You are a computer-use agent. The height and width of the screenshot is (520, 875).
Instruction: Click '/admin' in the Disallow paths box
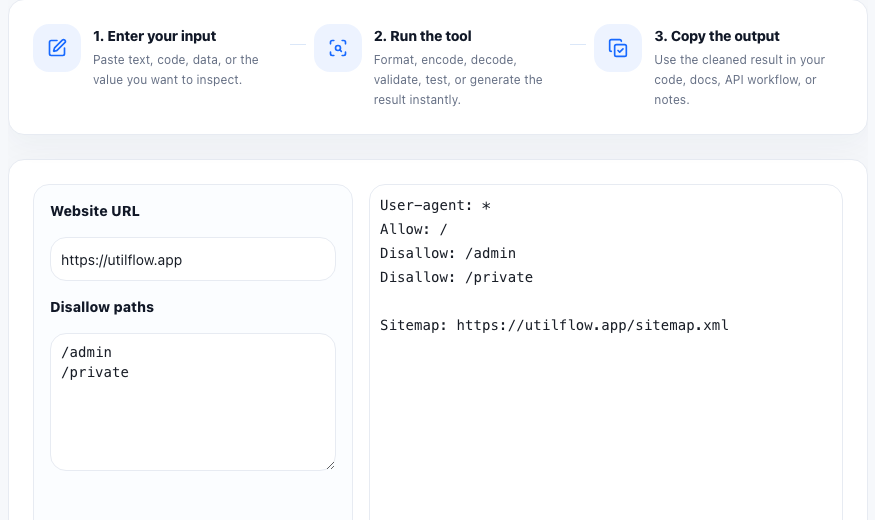point(86,353)
